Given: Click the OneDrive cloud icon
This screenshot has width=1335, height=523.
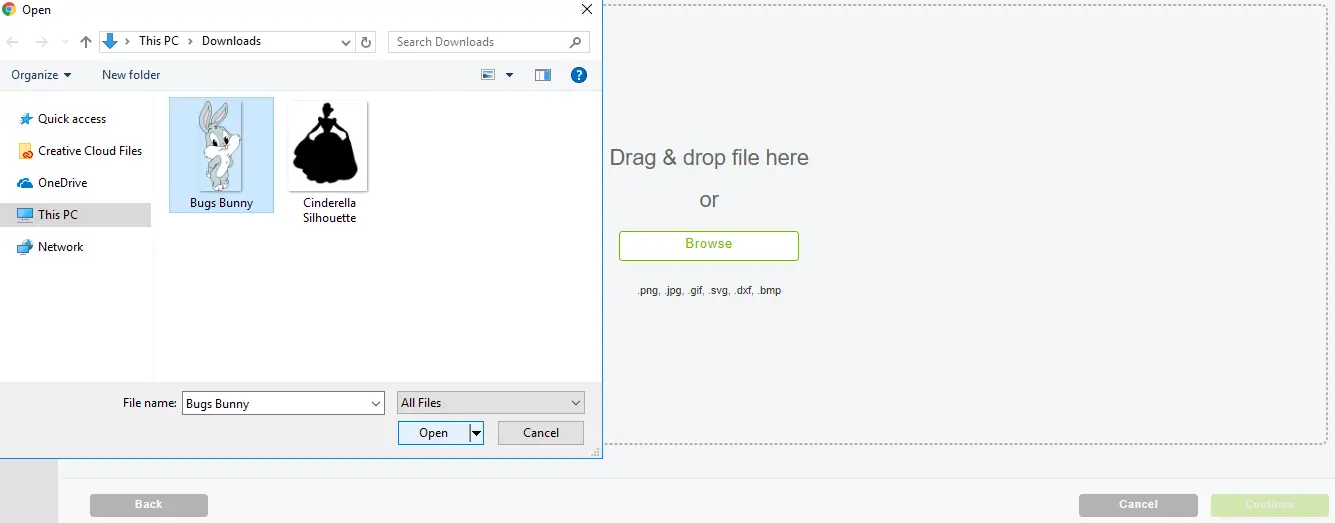Looking at the screenshot, I should [x=26, y=183].
